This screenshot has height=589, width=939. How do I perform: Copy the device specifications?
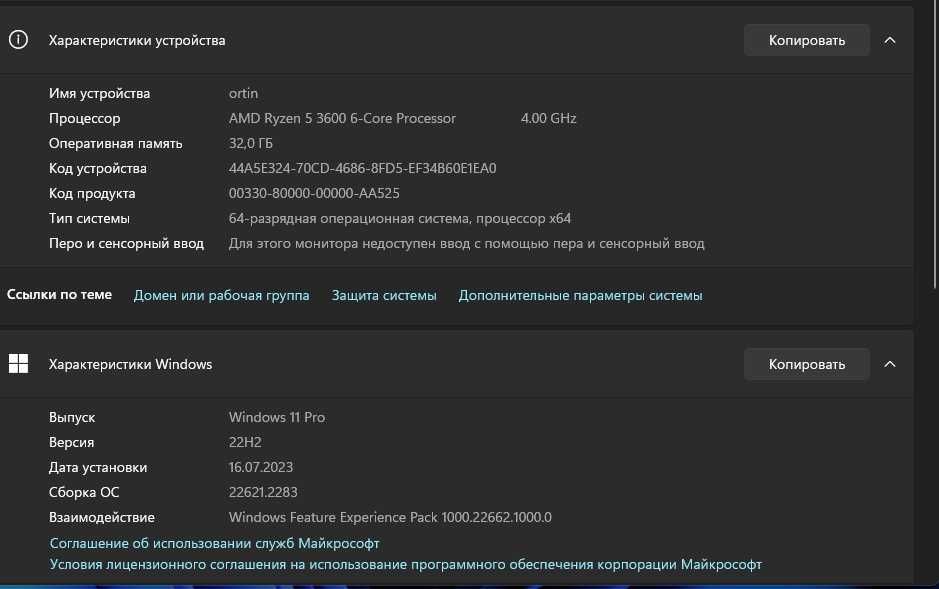[x=807, y=40]
